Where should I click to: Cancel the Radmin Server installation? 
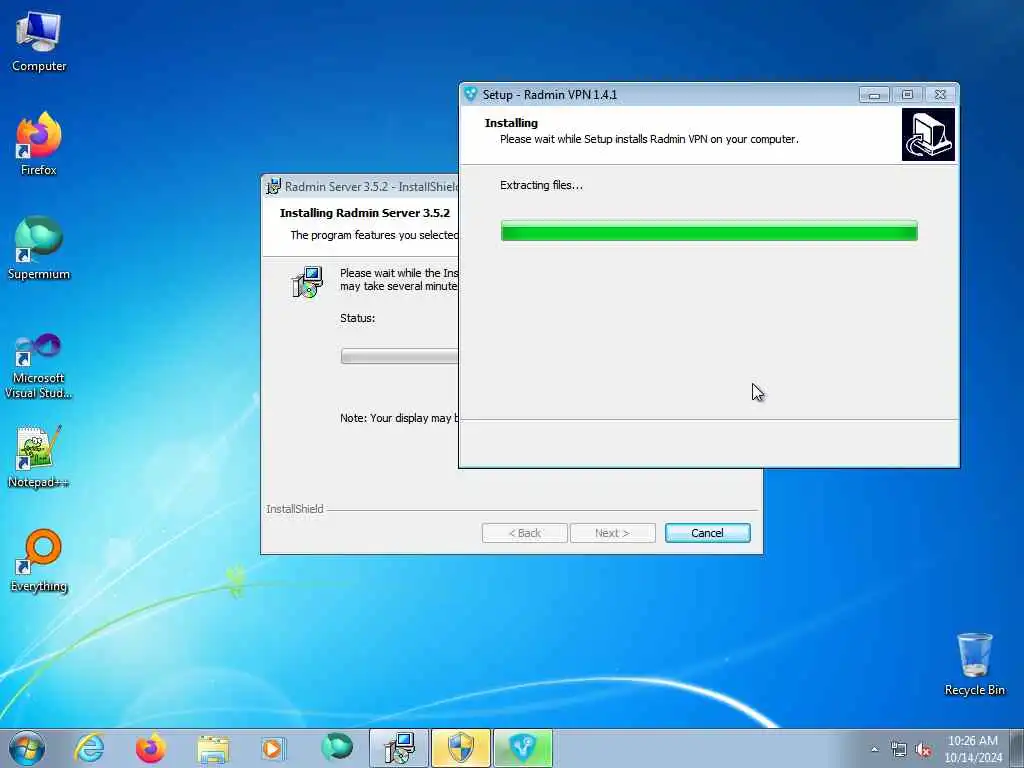tap(707, 533)
